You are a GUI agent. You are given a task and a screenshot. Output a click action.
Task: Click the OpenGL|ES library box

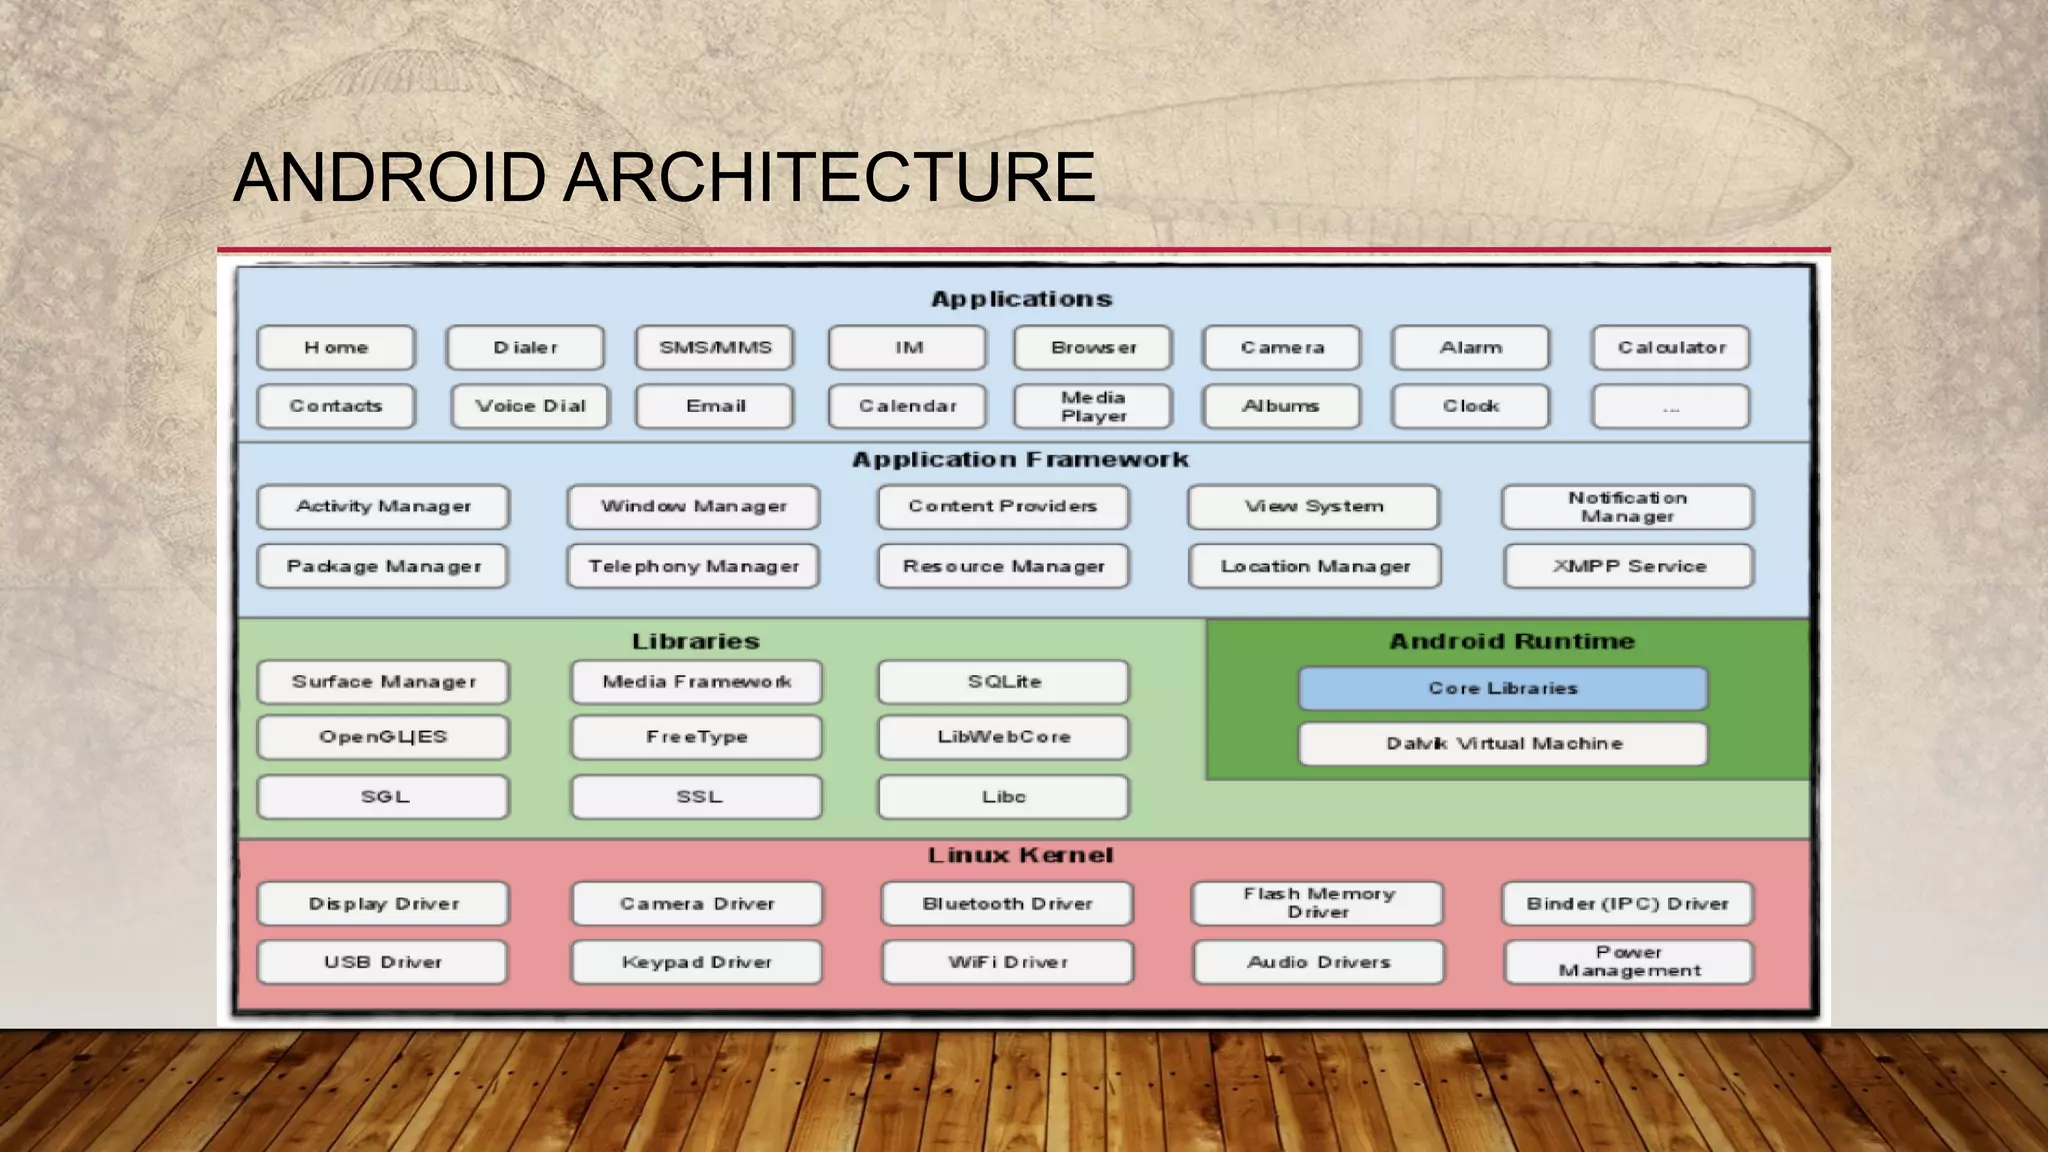[x=383, y=737]
